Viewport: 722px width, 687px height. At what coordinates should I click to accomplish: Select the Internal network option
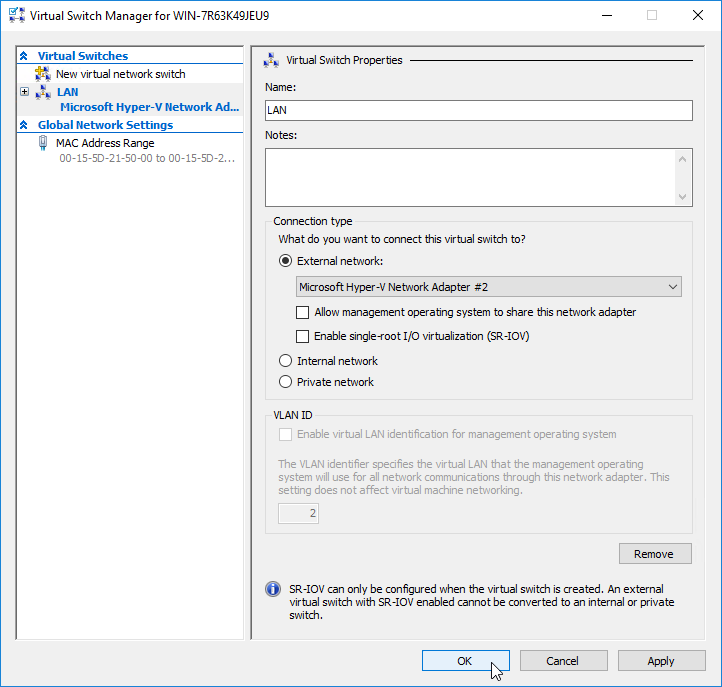(x=286, y=361)
